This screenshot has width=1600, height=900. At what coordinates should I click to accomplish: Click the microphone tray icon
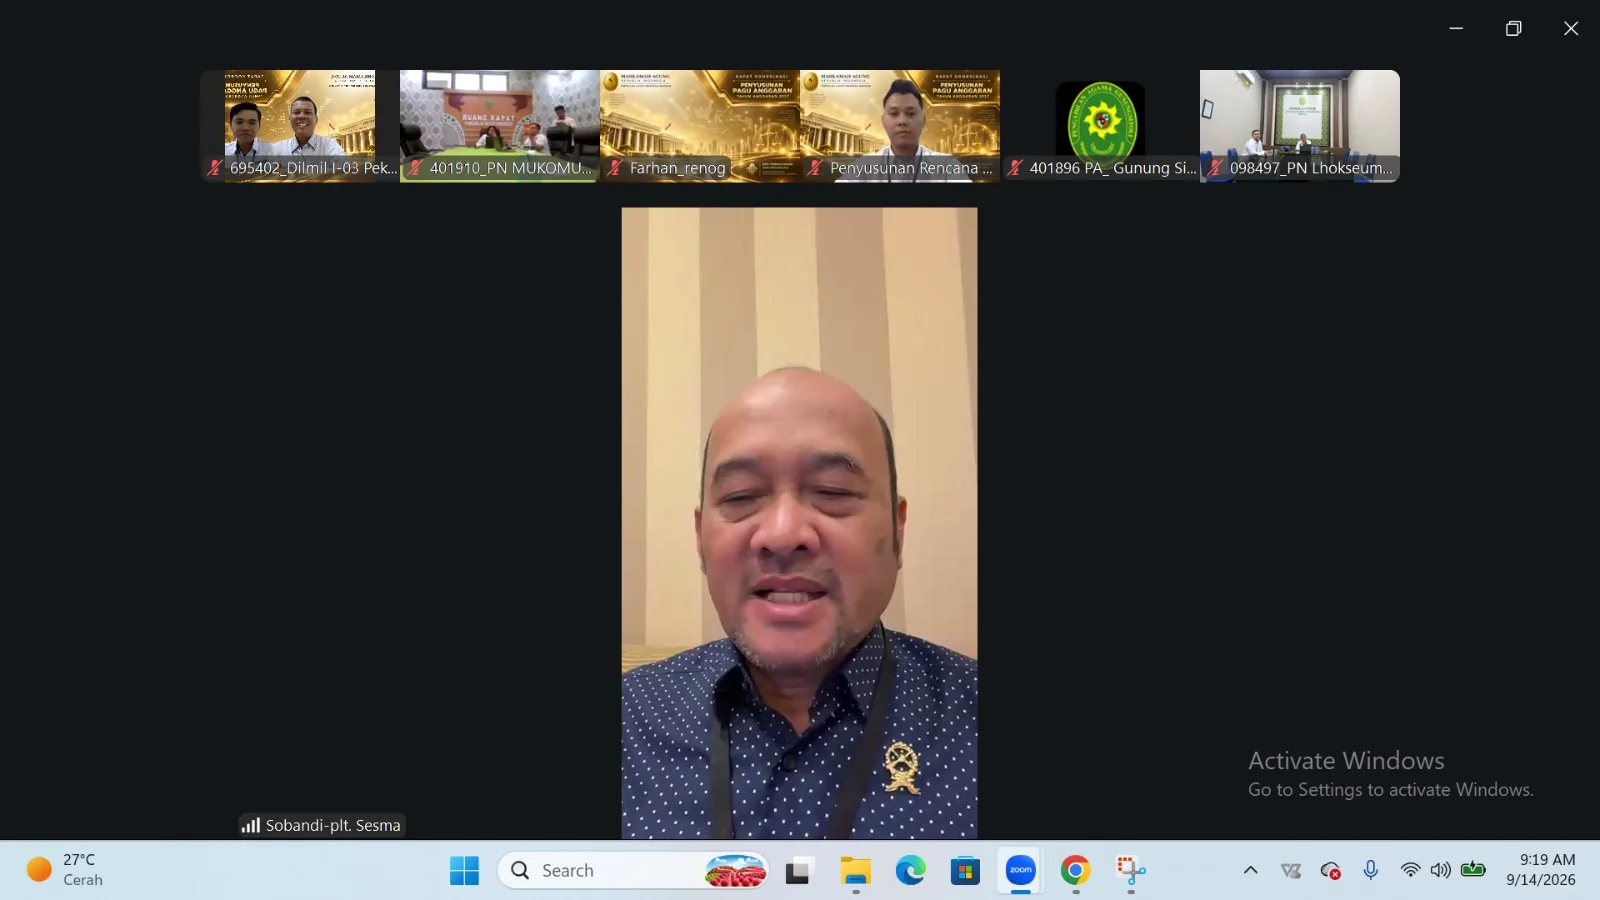click(1371, 870)
